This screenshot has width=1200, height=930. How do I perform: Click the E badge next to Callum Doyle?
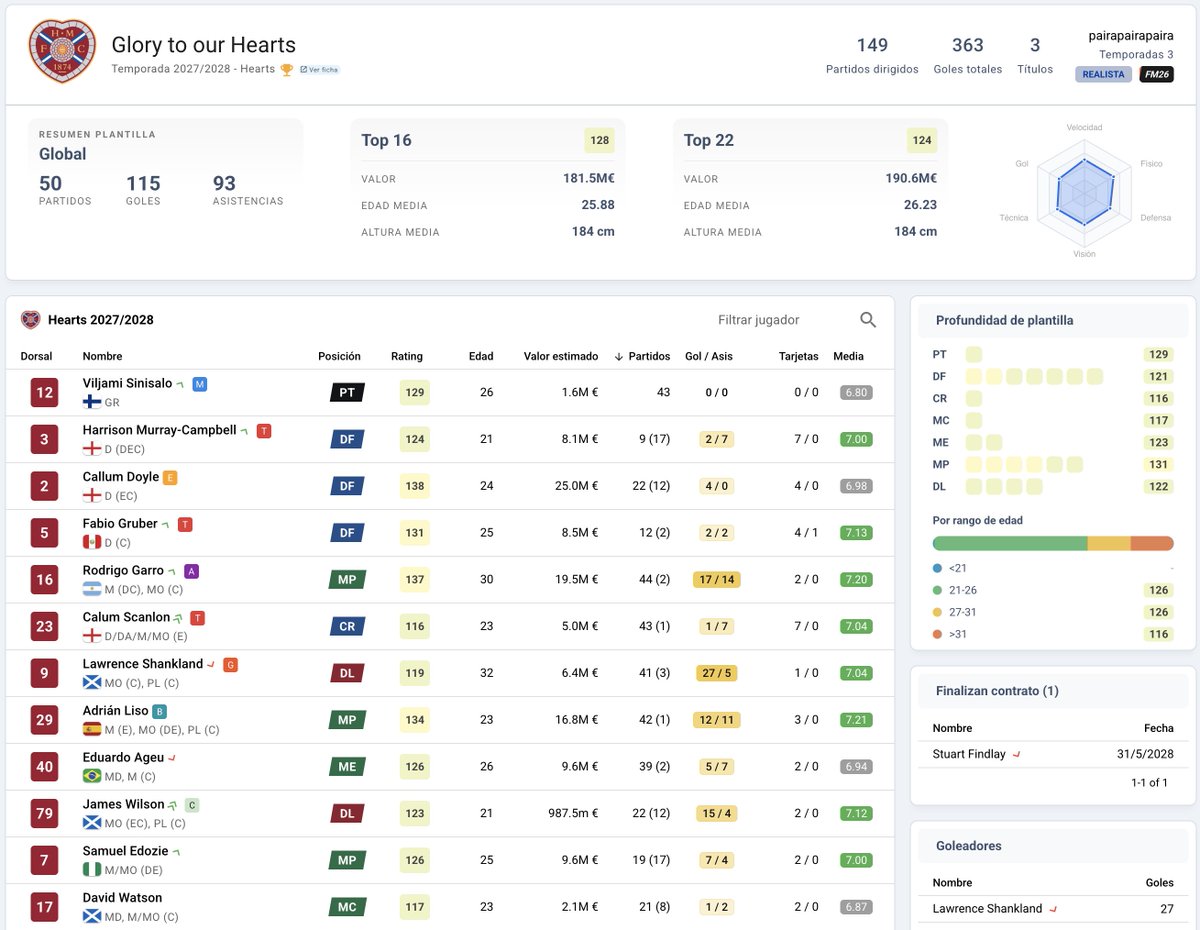click(170, 478)
